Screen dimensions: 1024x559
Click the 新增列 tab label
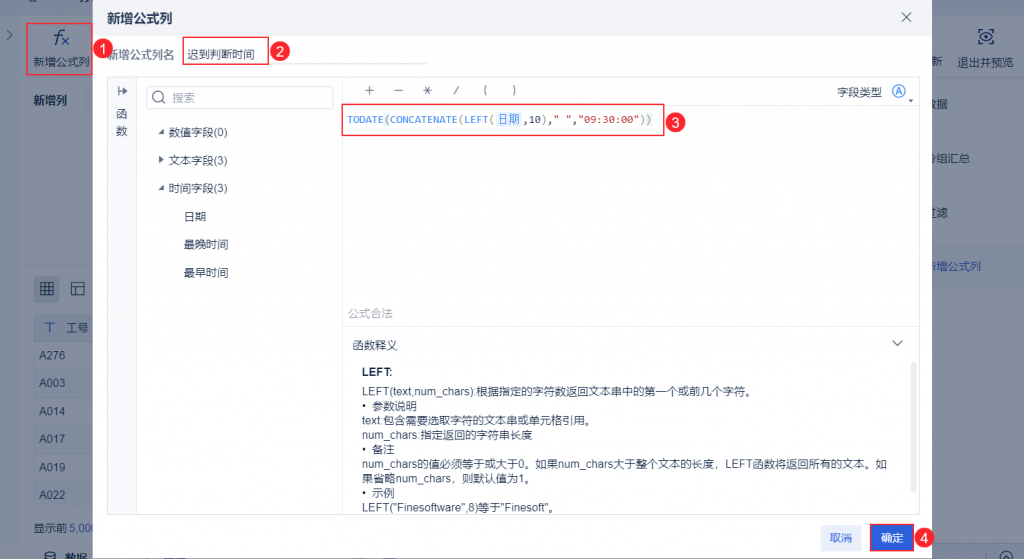pyautogui.click(x=50, y=101)
